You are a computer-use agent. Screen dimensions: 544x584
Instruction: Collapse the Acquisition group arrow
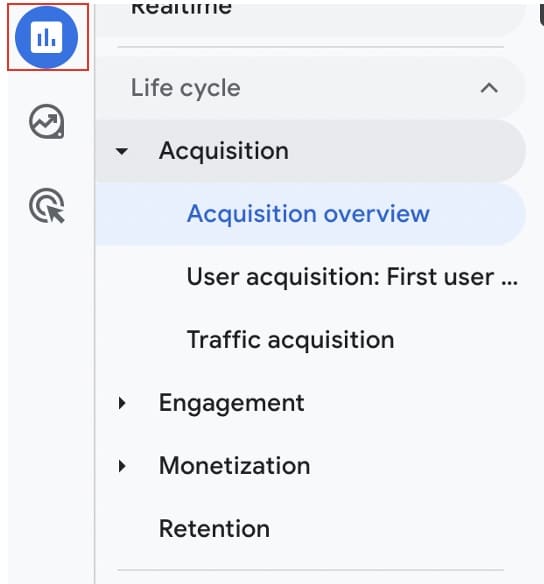pyautogui.click(x=122, y=151)
